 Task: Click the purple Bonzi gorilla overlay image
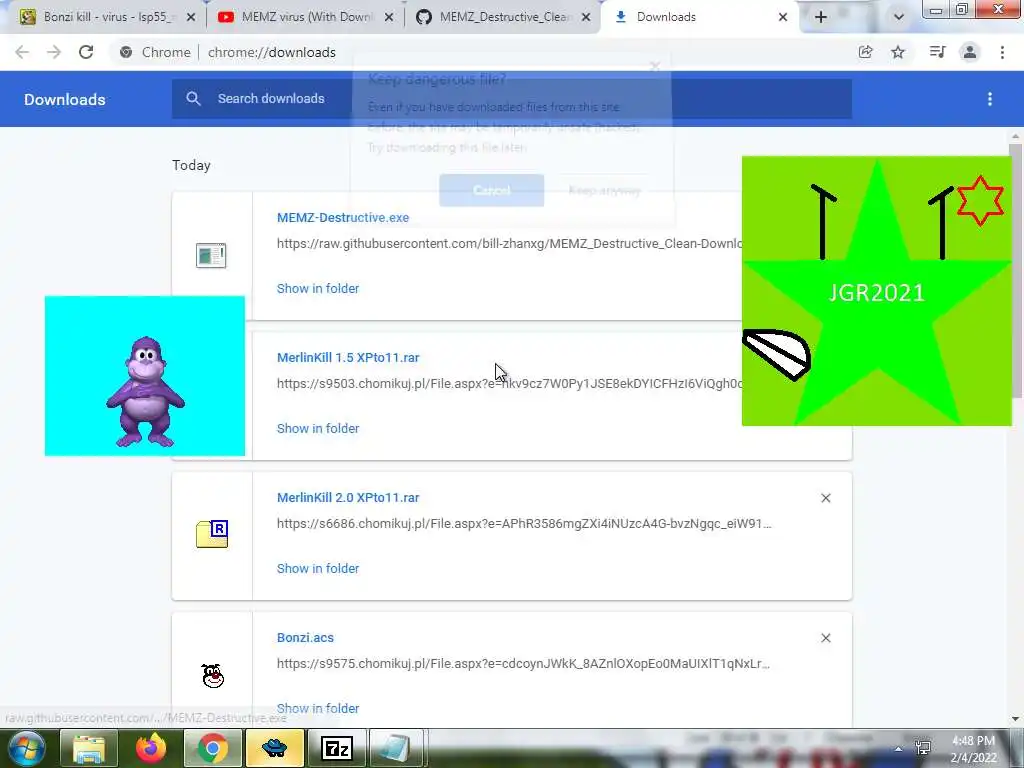point(145,376)
